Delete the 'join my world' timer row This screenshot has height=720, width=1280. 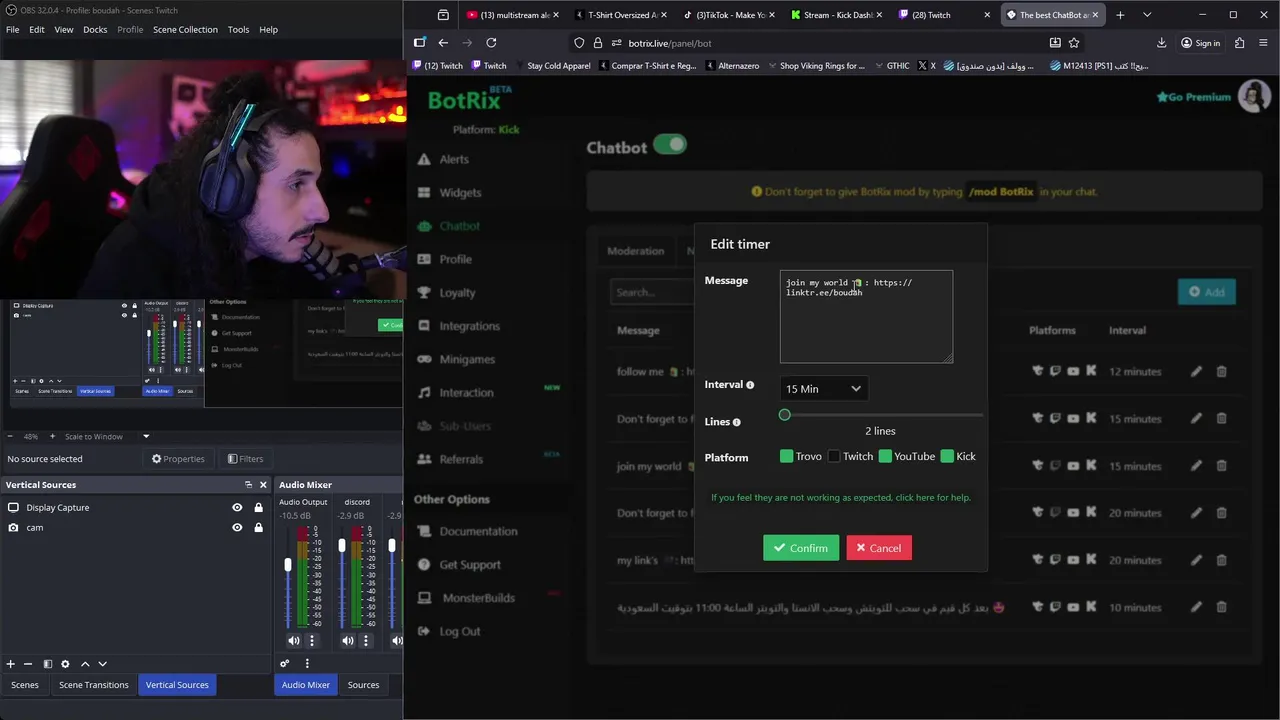click(x=1221, y=466)
